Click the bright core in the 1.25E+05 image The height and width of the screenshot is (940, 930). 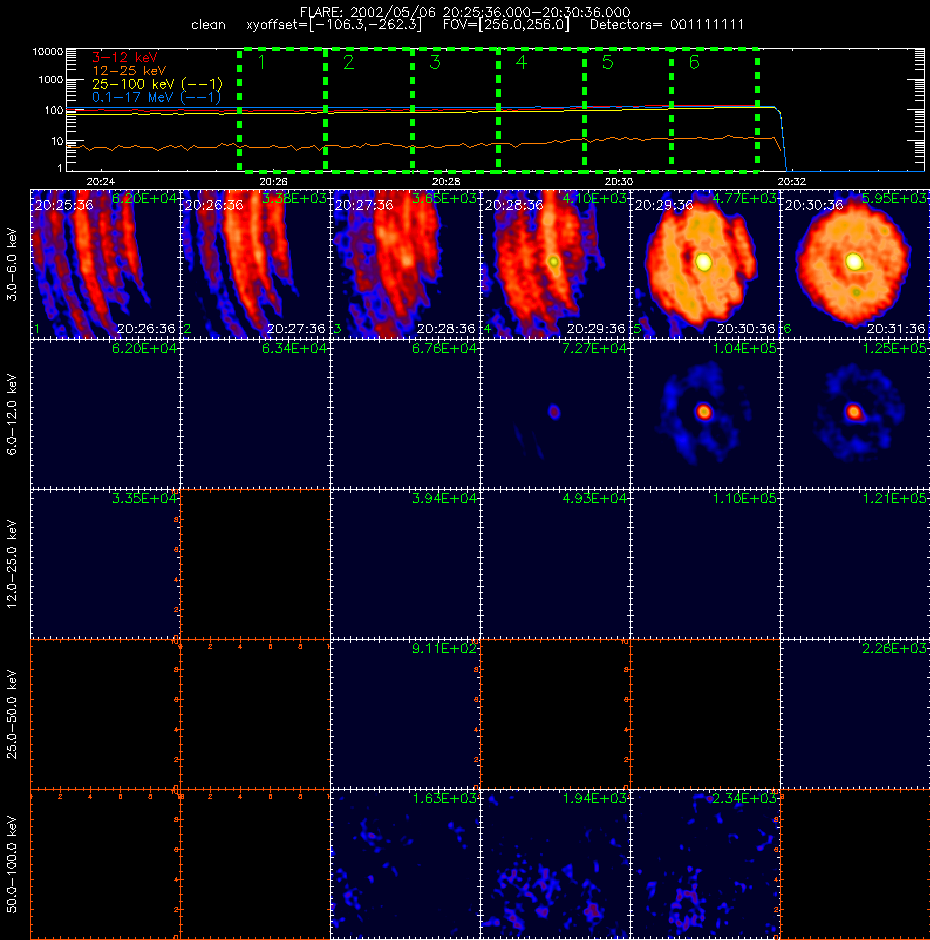[854, 412]
